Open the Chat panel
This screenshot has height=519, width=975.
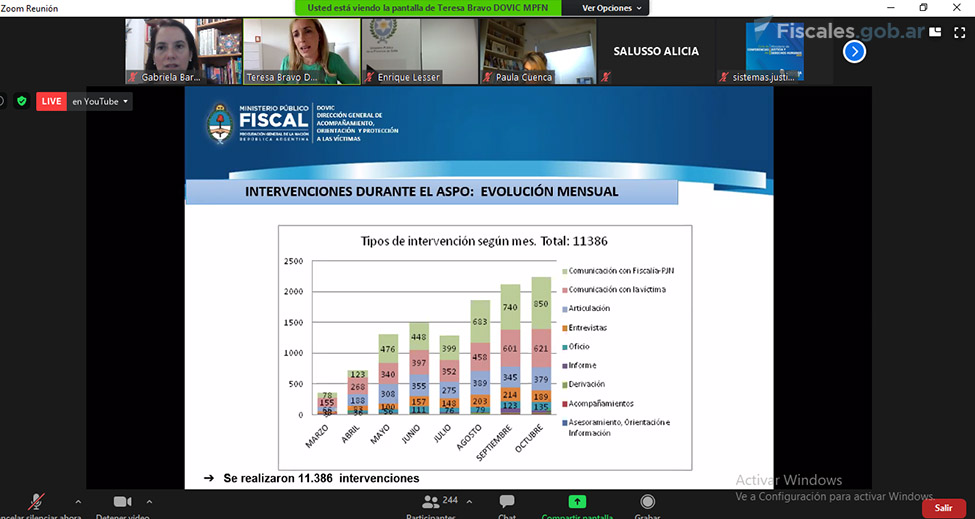tap(507, 503)
